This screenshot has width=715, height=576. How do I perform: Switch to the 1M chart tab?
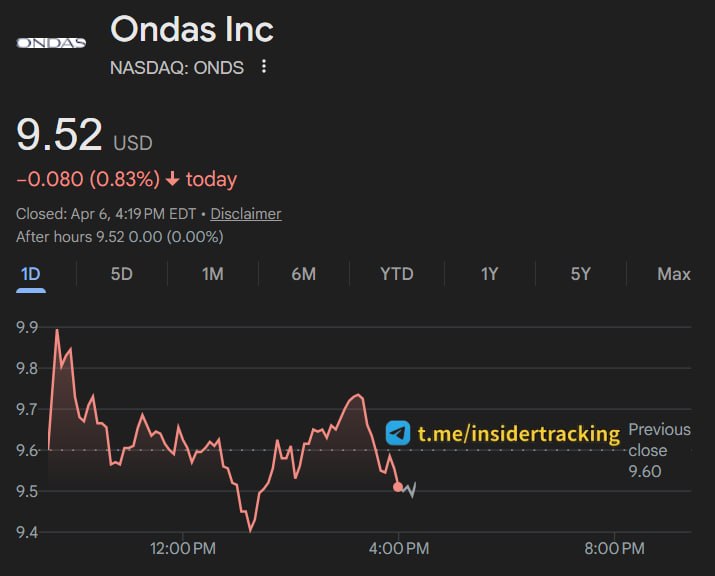click(212, 274)
